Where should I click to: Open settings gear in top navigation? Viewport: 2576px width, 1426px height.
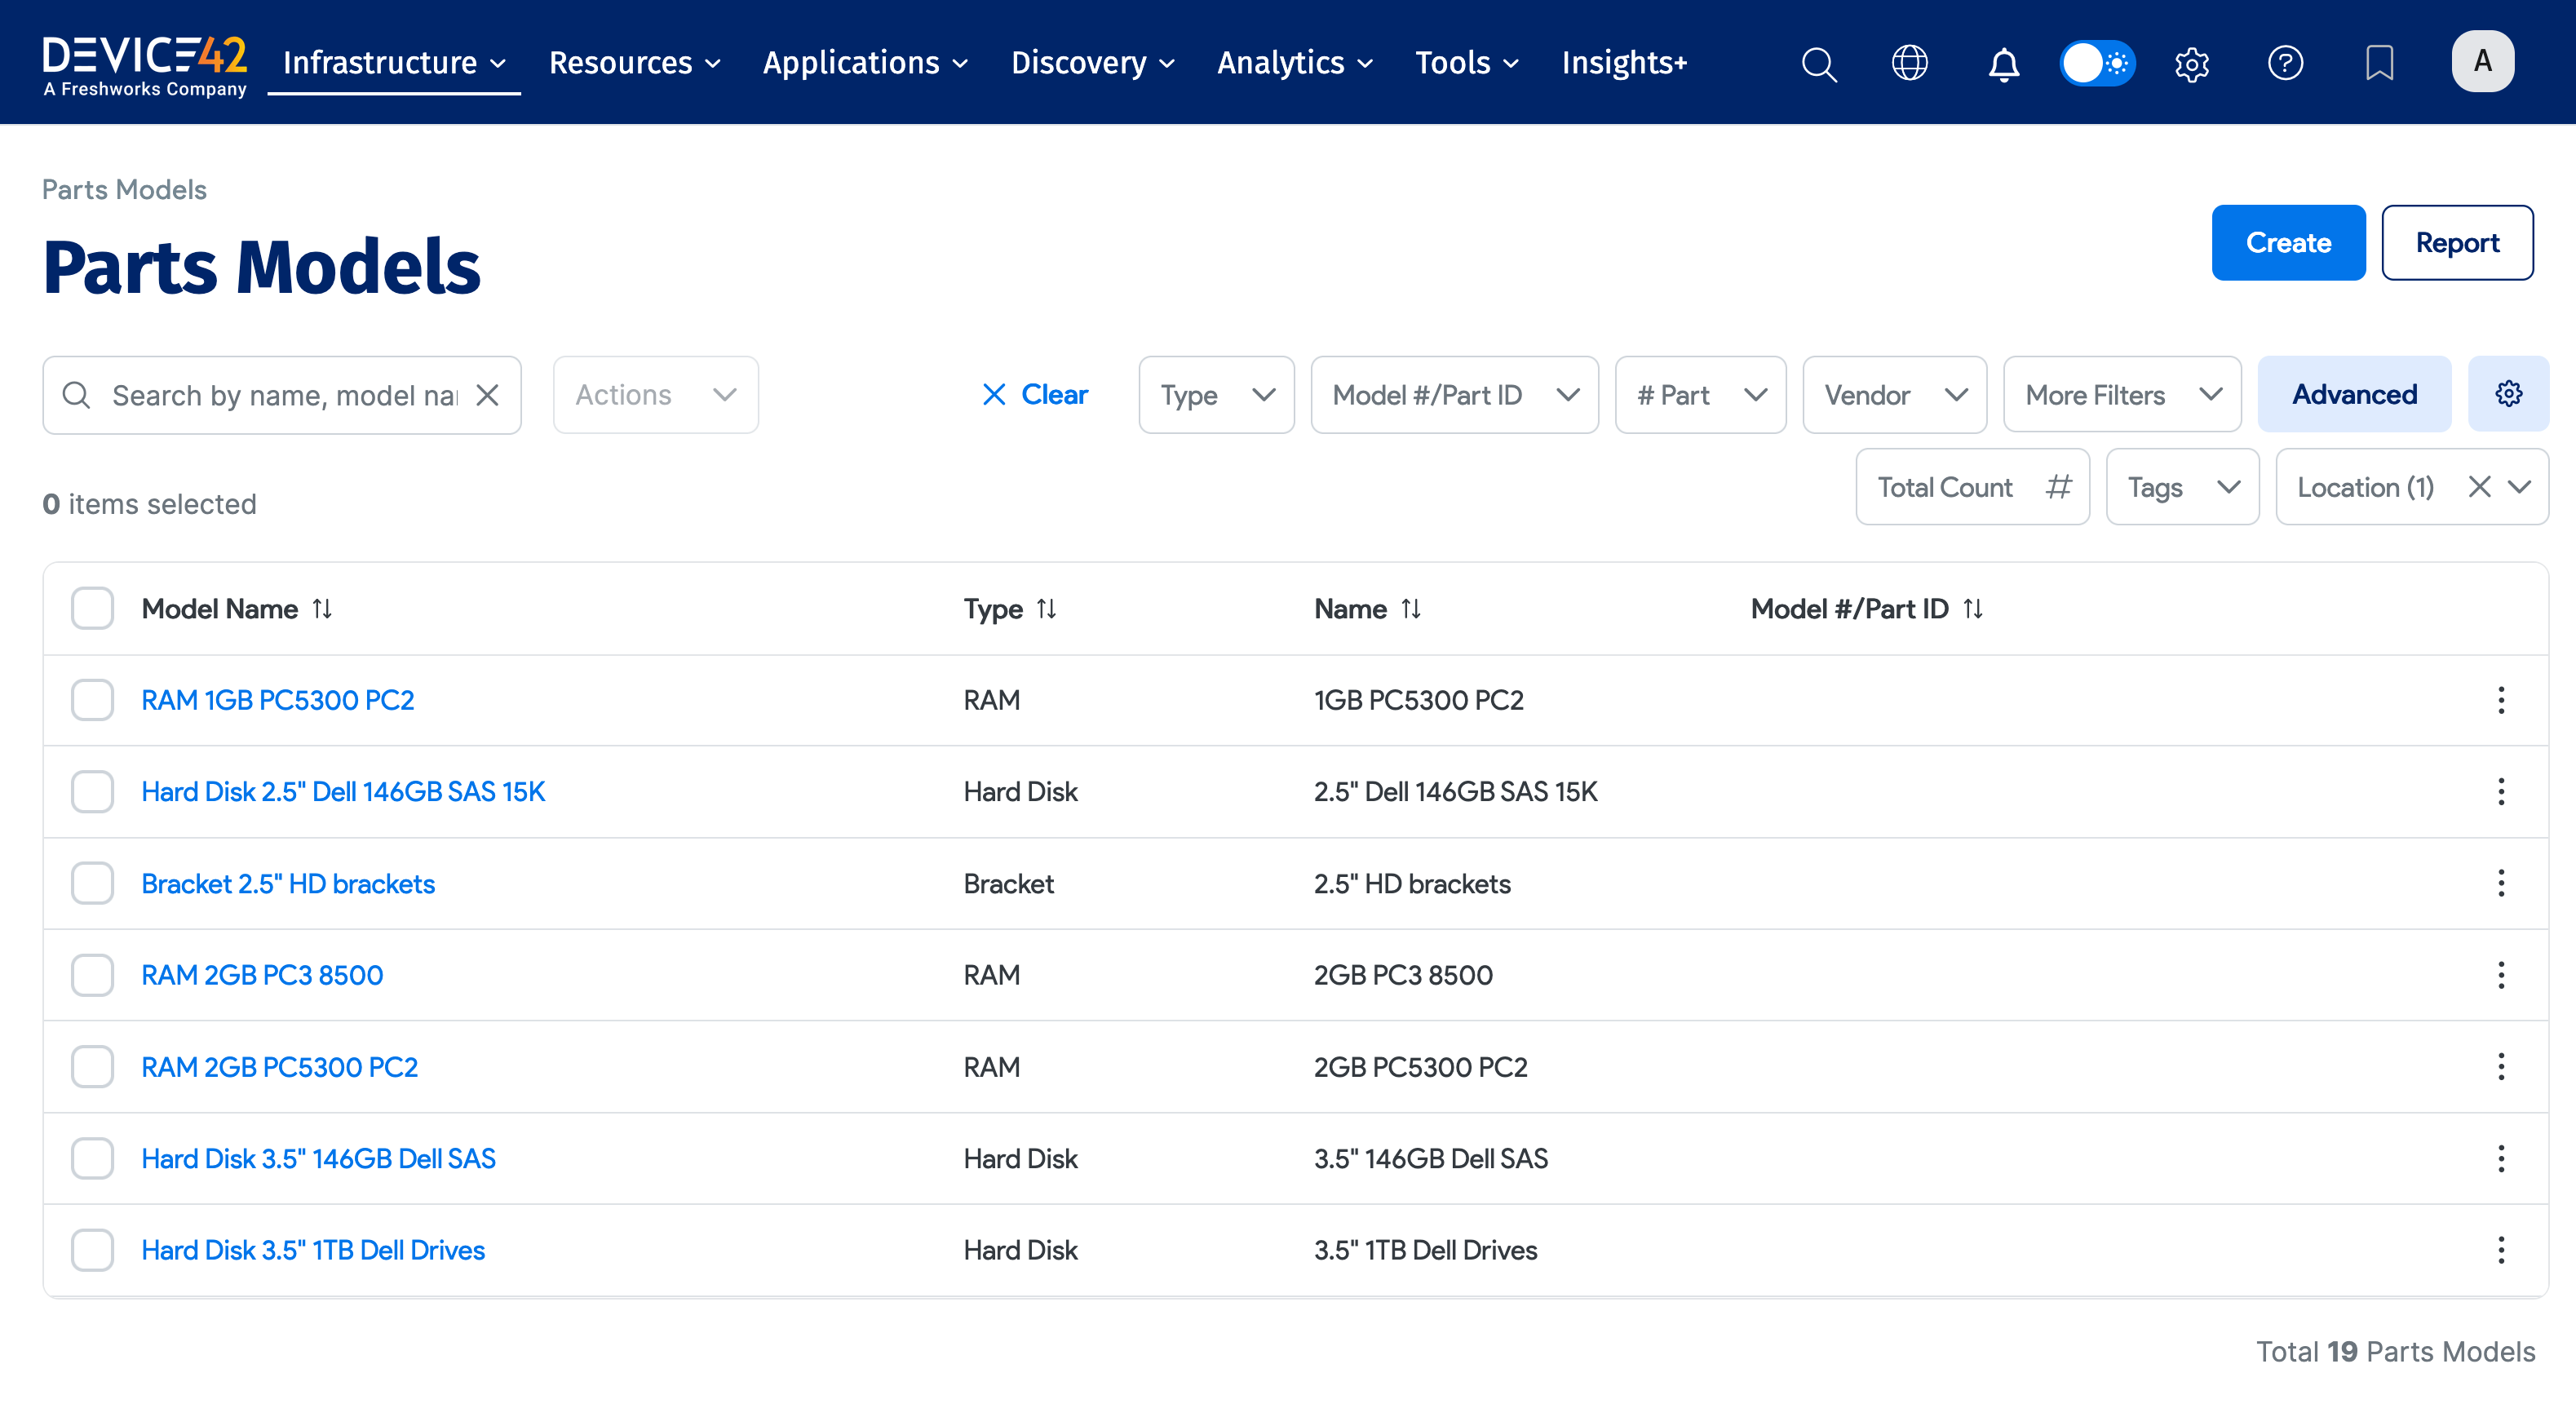(2191, 63)
